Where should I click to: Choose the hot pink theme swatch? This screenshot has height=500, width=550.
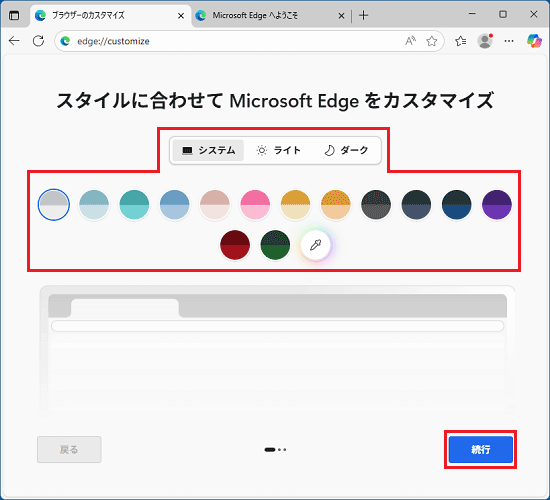point(255,205)
